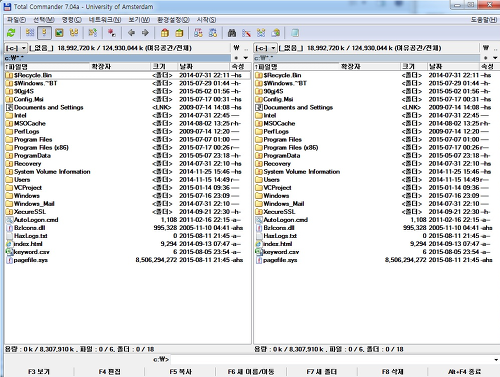Select Documents and Settings in the right panel
Image resolution: width=500 pixels, height=377 pixels.
[377, 107]
